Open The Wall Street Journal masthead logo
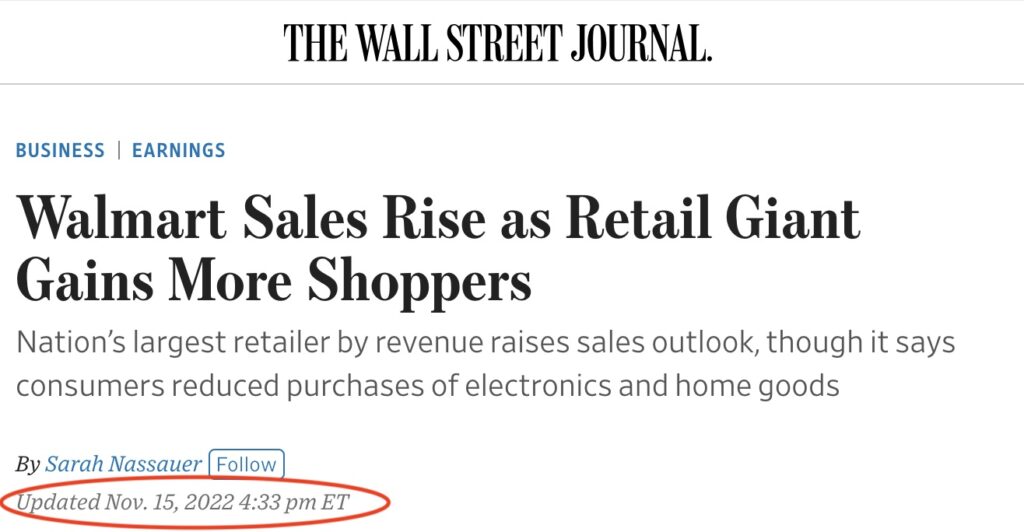1024x532 pixels. click(x=498, y=43)
